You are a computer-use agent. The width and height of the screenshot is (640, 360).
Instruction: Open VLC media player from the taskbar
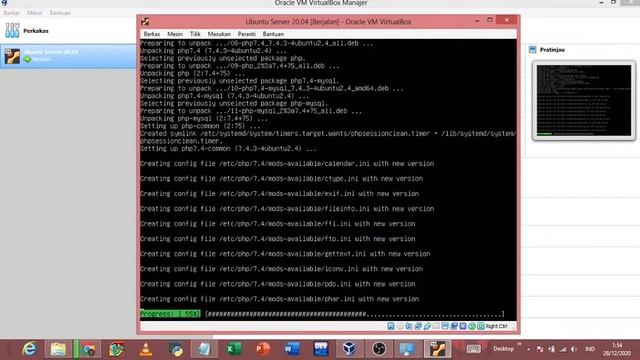pos(146,349)
